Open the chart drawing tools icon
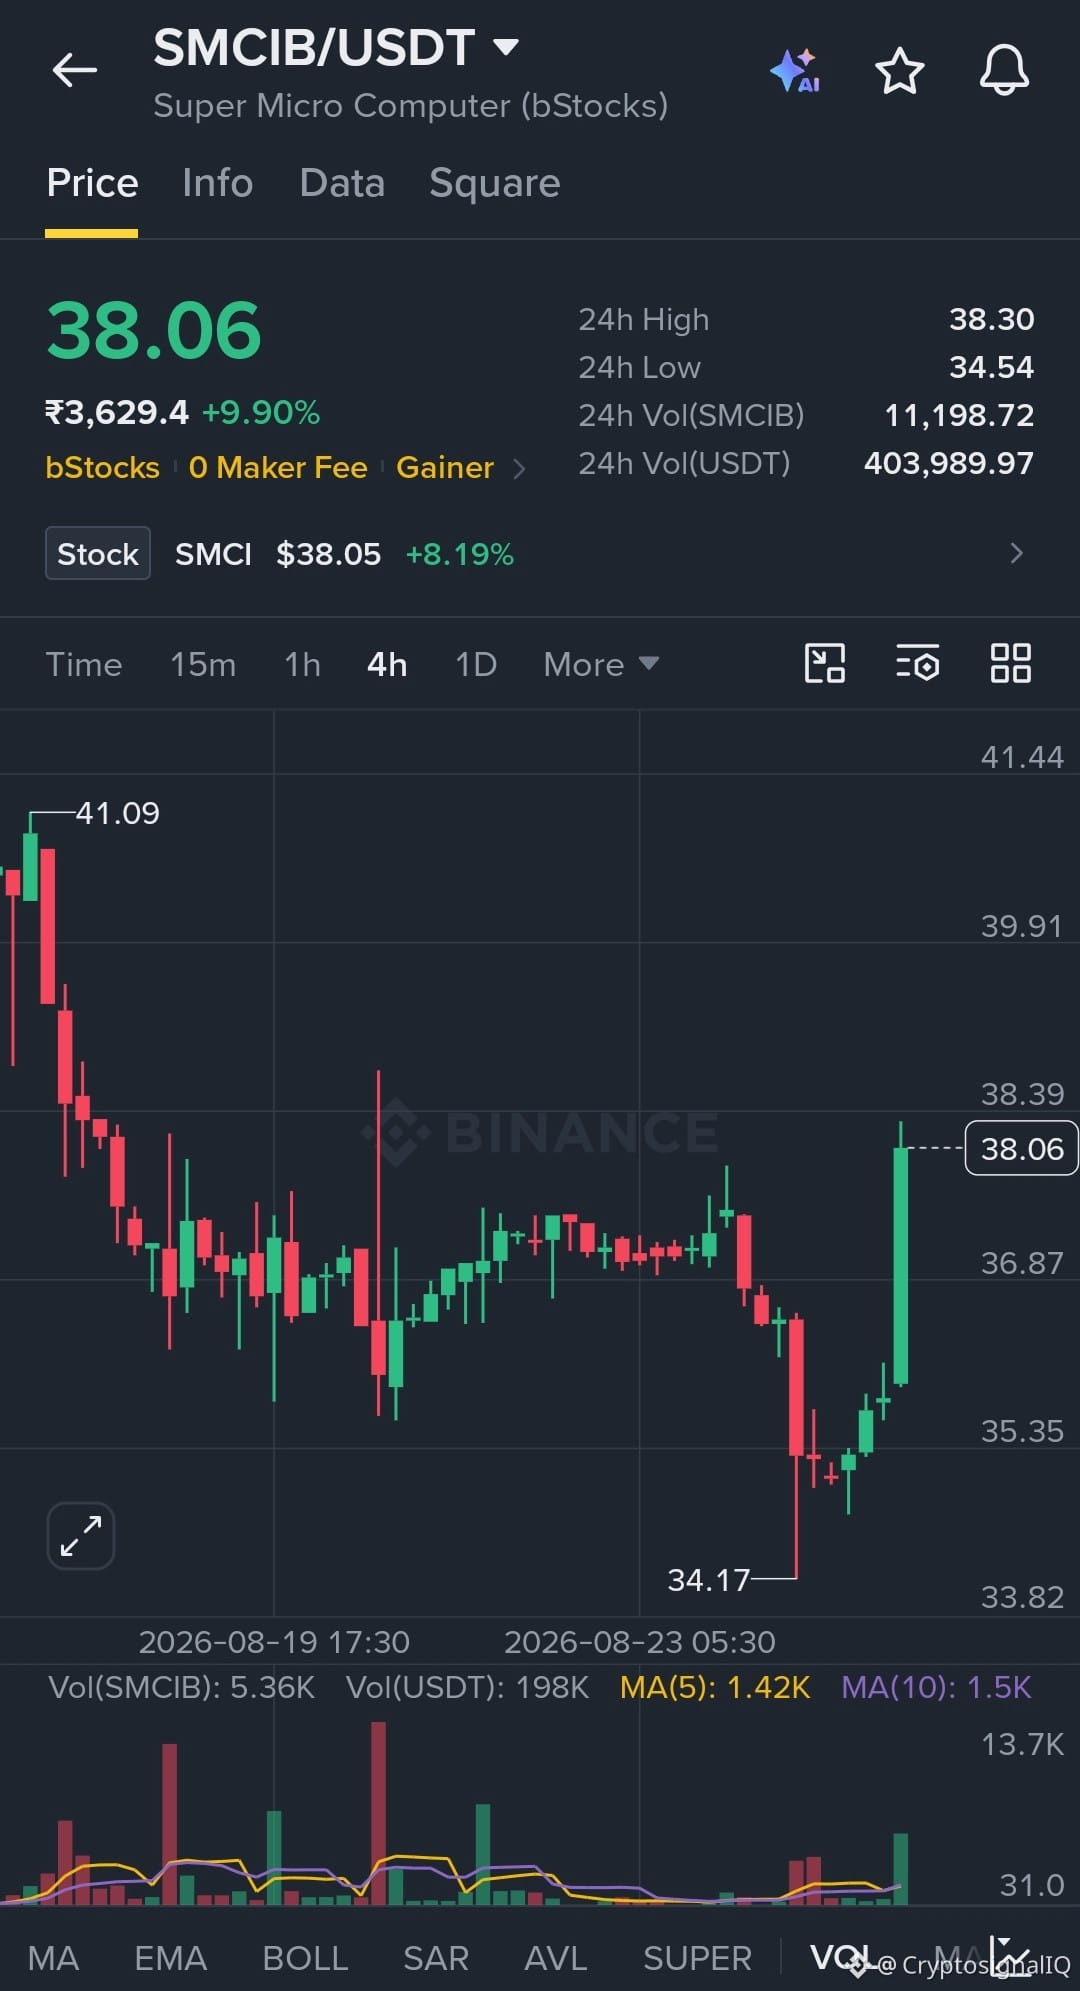Screen dimensions: 1080x1991 click(825, 663)
